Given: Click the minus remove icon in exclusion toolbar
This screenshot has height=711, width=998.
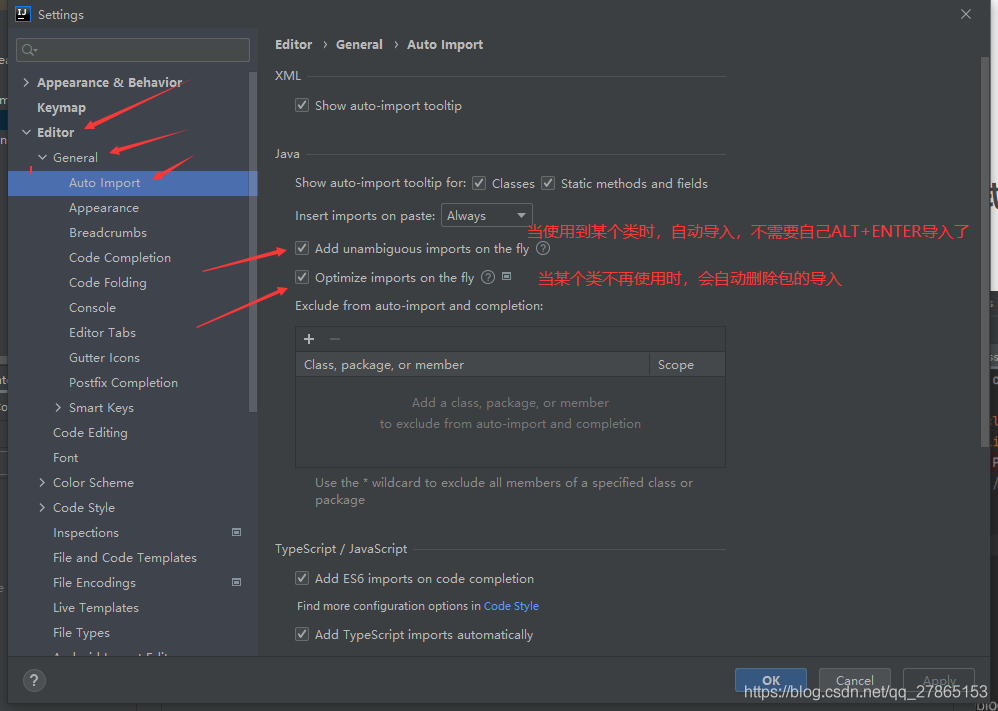Looking at the screenshot, I should pyautogui.click(x=335, y=339).
